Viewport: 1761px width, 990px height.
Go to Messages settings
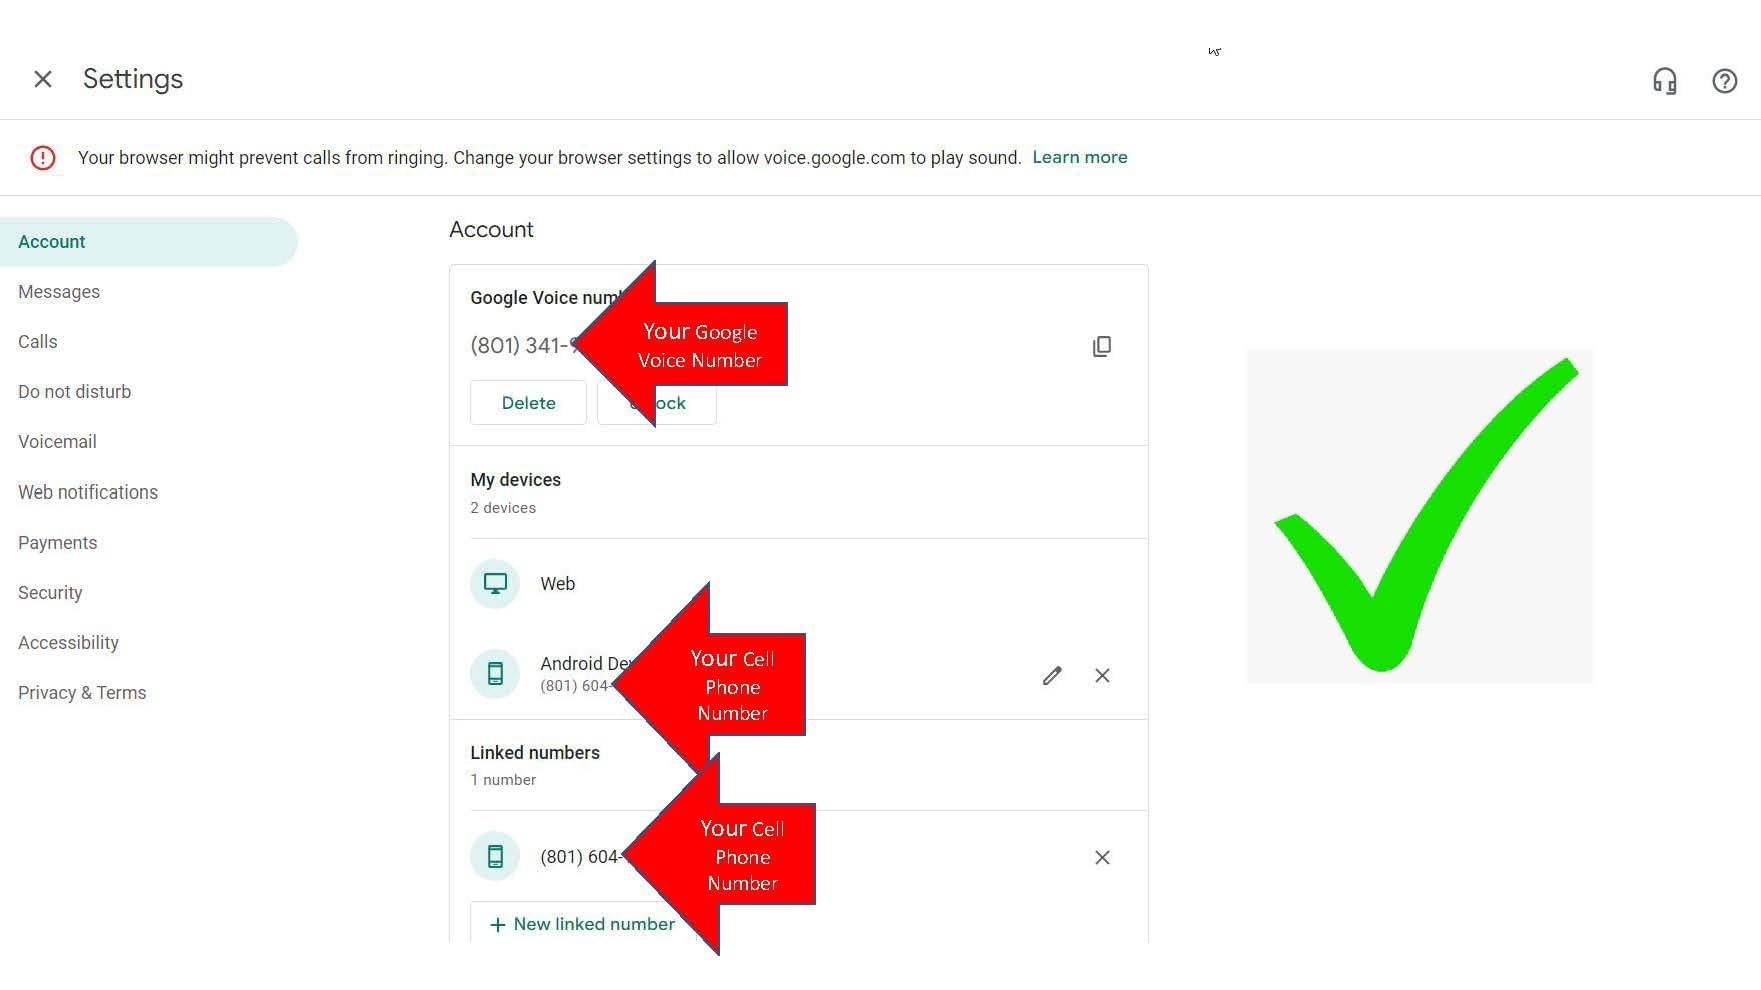pyautogui.click(x=59, y=292)
